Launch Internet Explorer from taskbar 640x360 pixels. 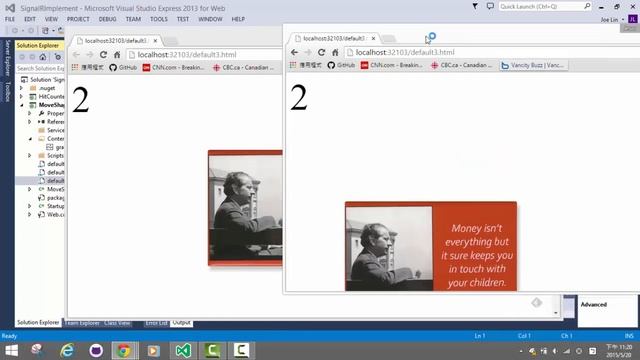(x=67, y=351)
